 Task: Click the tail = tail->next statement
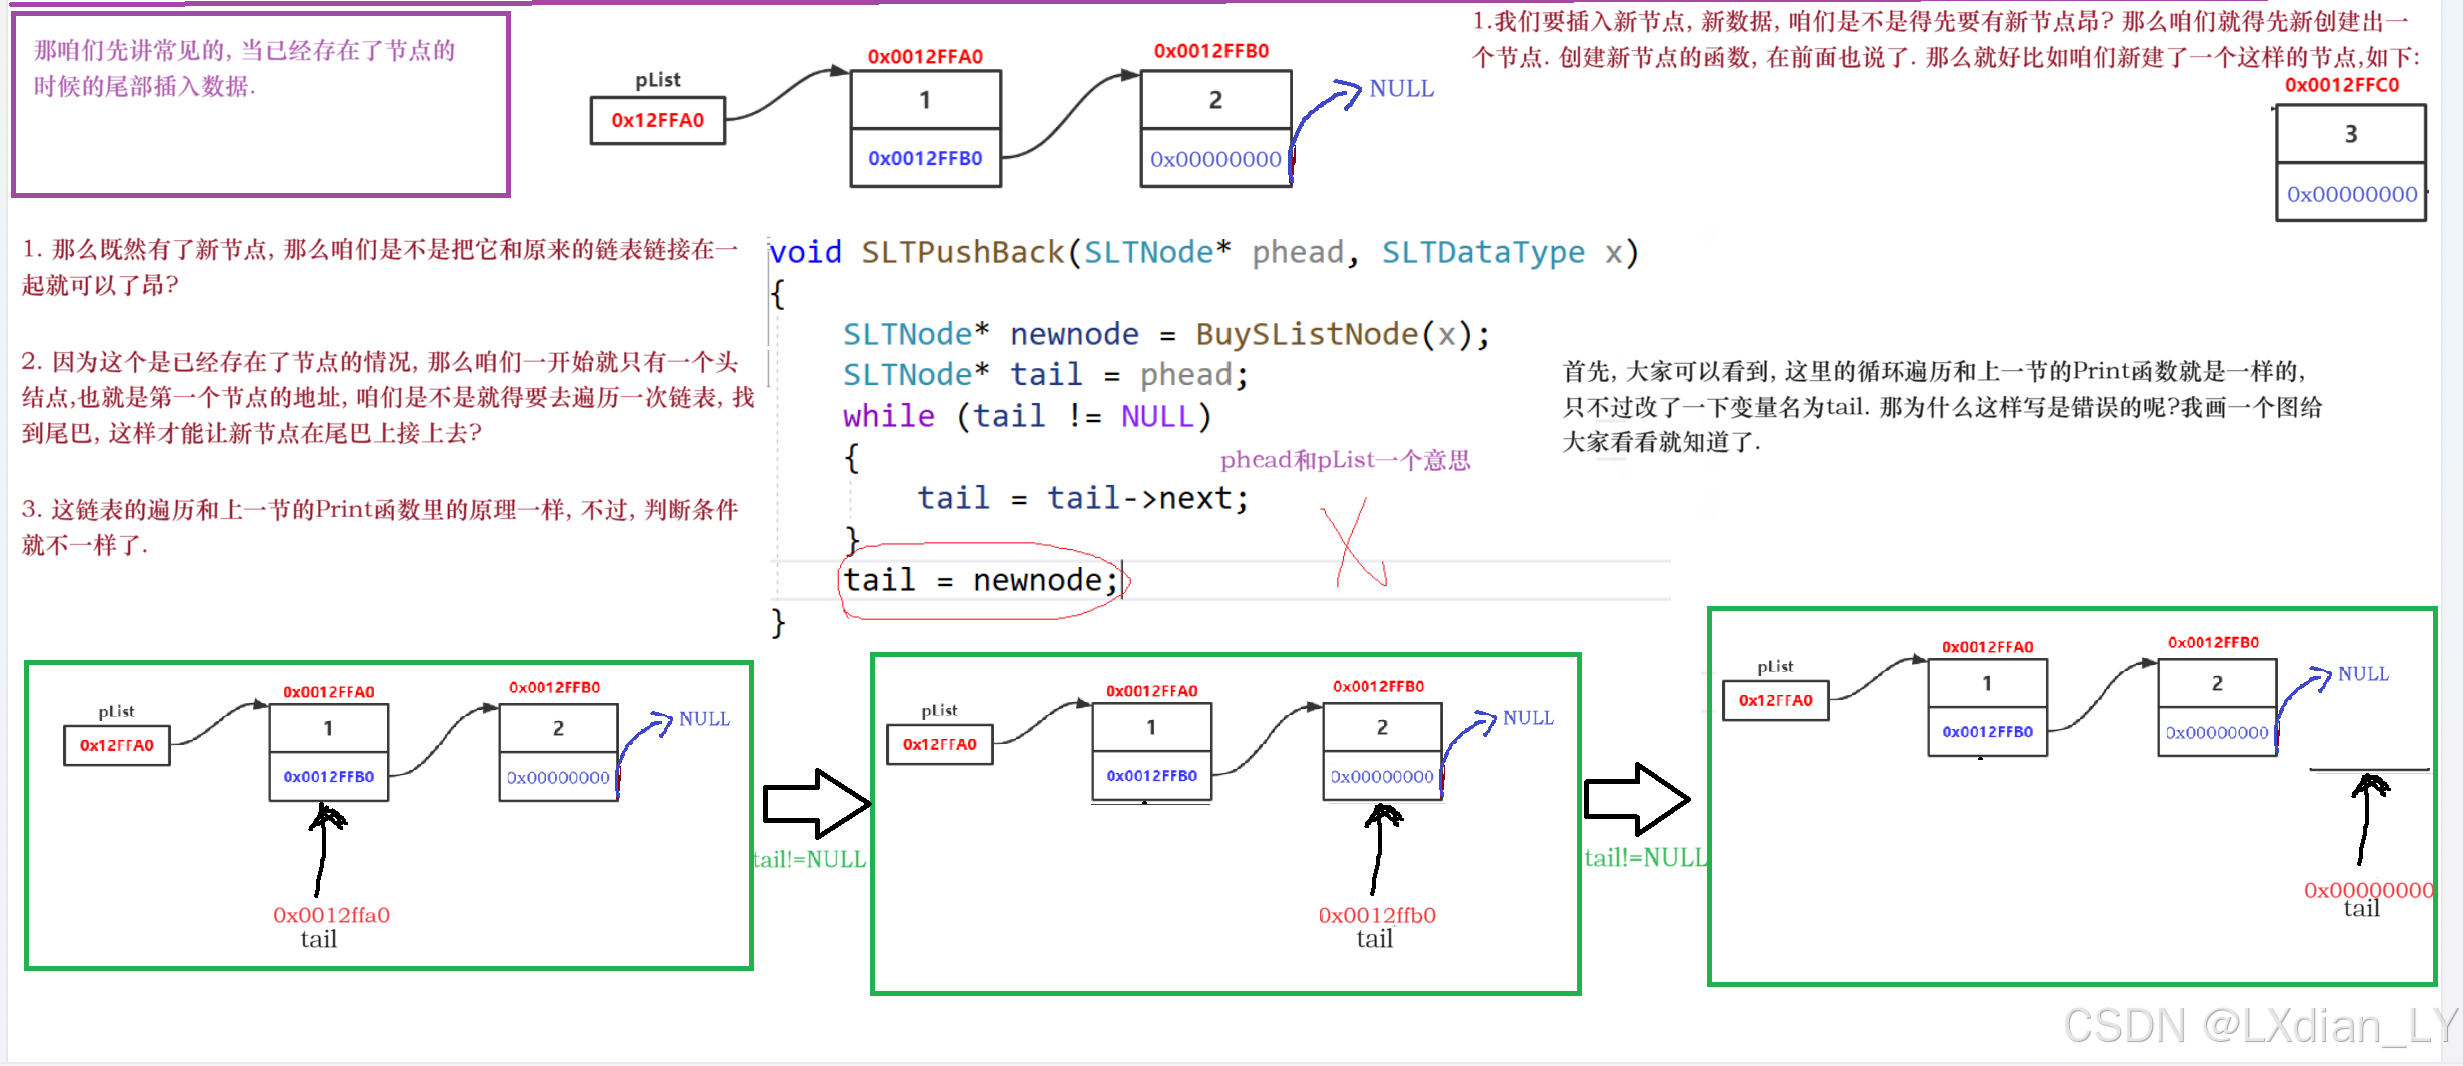pos(1083,498)
